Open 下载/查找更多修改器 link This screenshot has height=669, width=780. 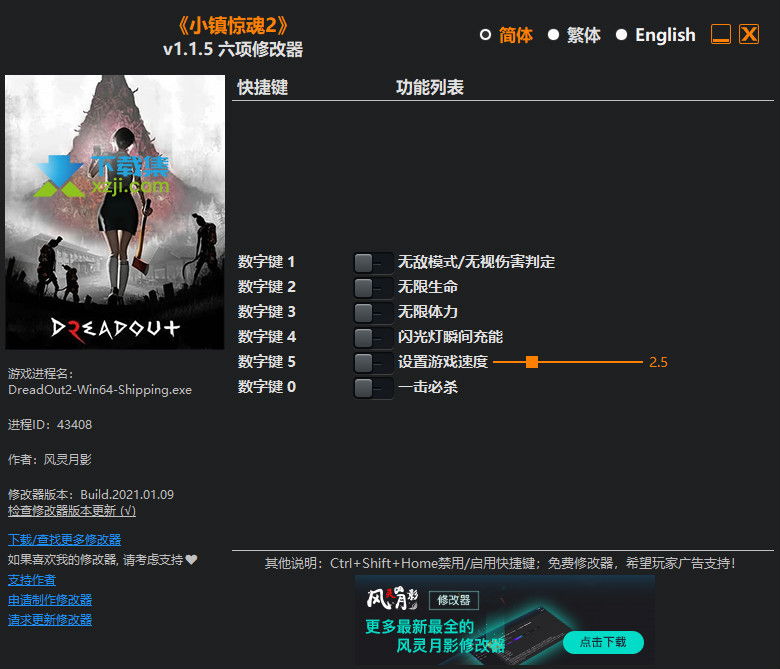tap(65, 540)
